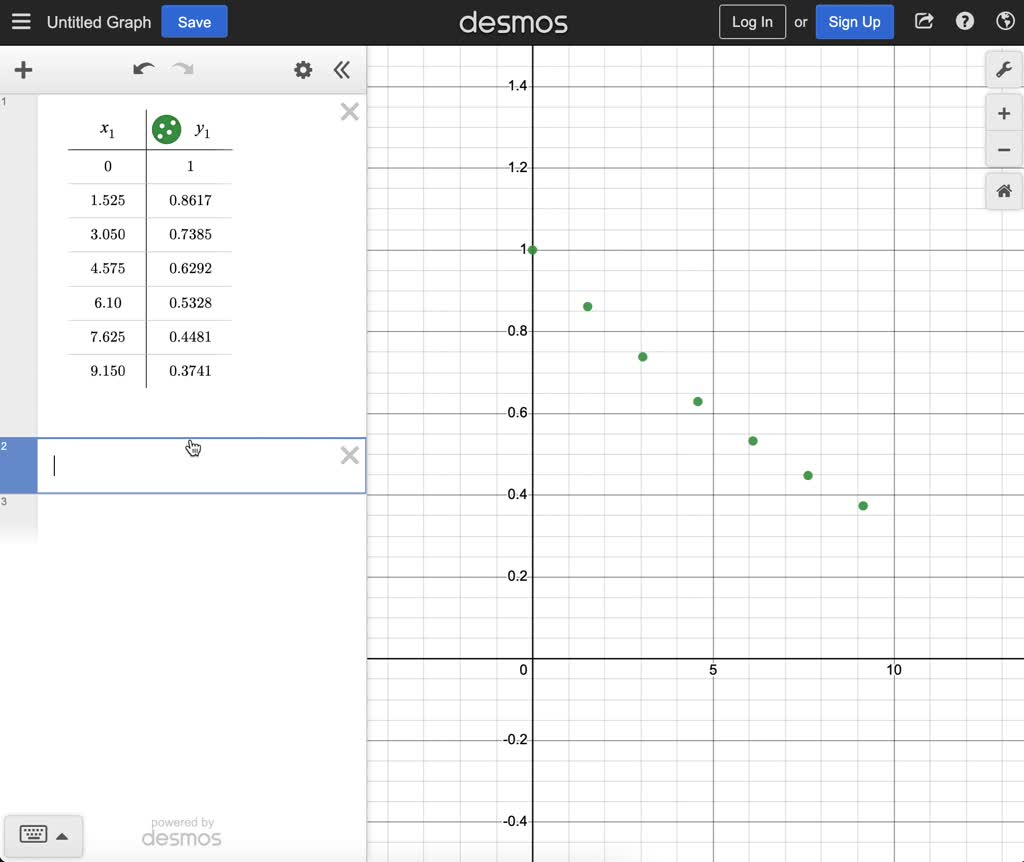This screenshot has height=862, width=1024.
Task: Click the Add Item plus icon
Action: click(23, 70)
